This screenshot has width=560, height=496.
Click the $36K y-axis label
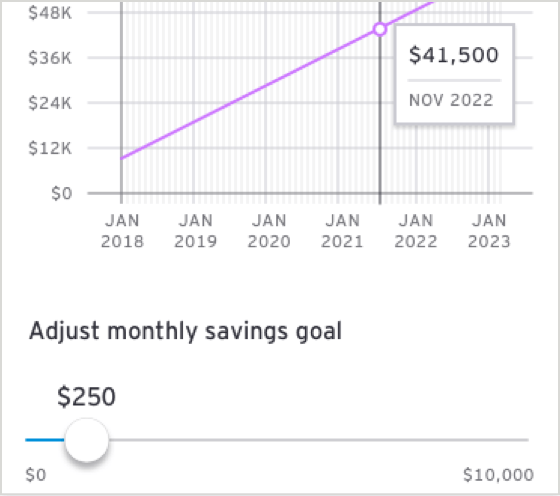point(50,58)
